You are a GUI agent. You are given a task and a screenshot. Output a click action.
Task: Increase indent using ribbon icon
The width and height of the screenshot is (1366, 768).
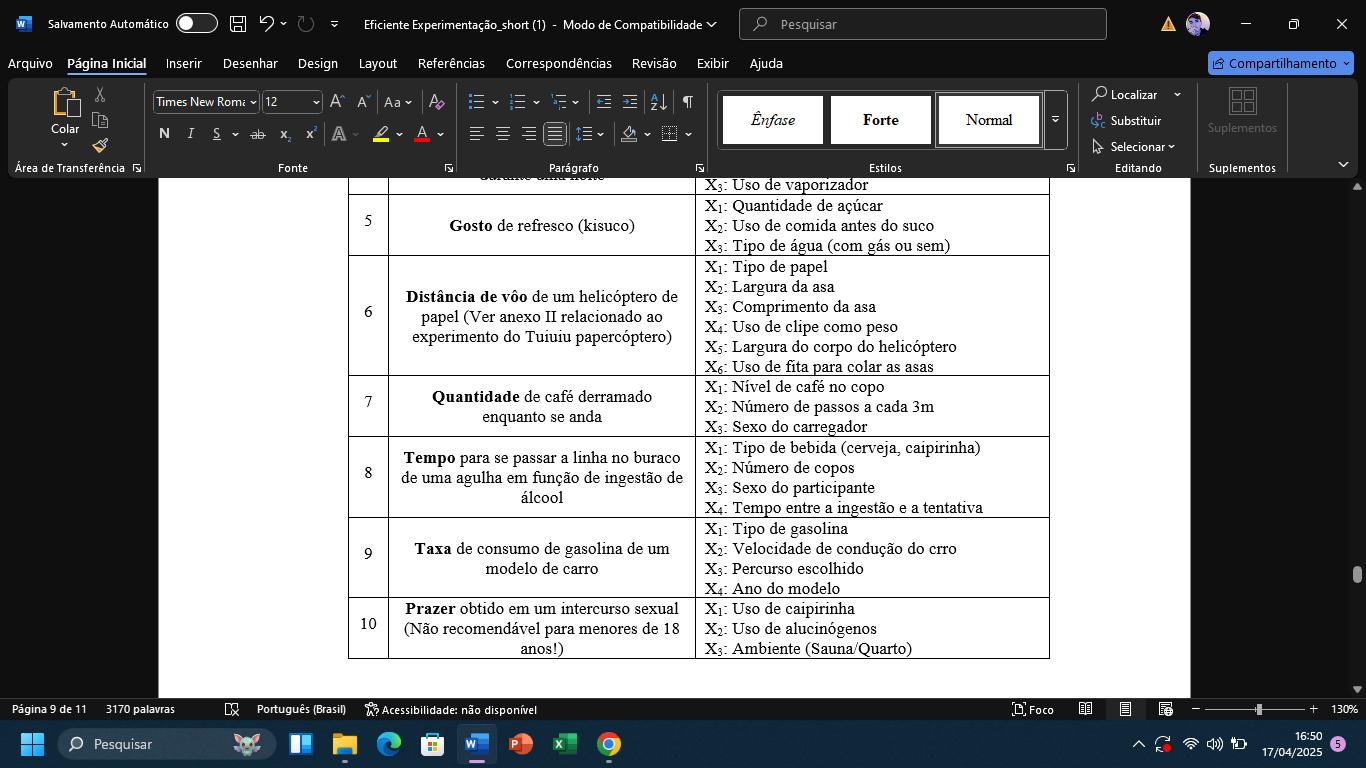pyautogui.click(x=630, y=102)
